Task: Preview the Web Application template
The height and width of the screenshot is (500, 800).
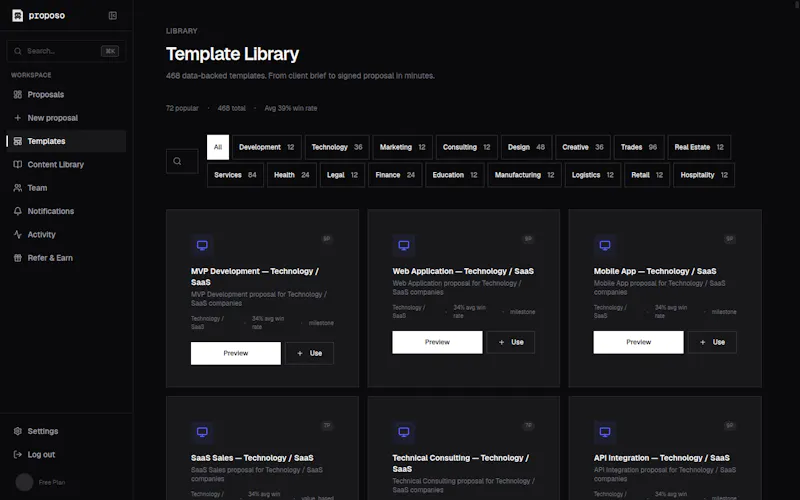Action: click(x=437, y=342)
